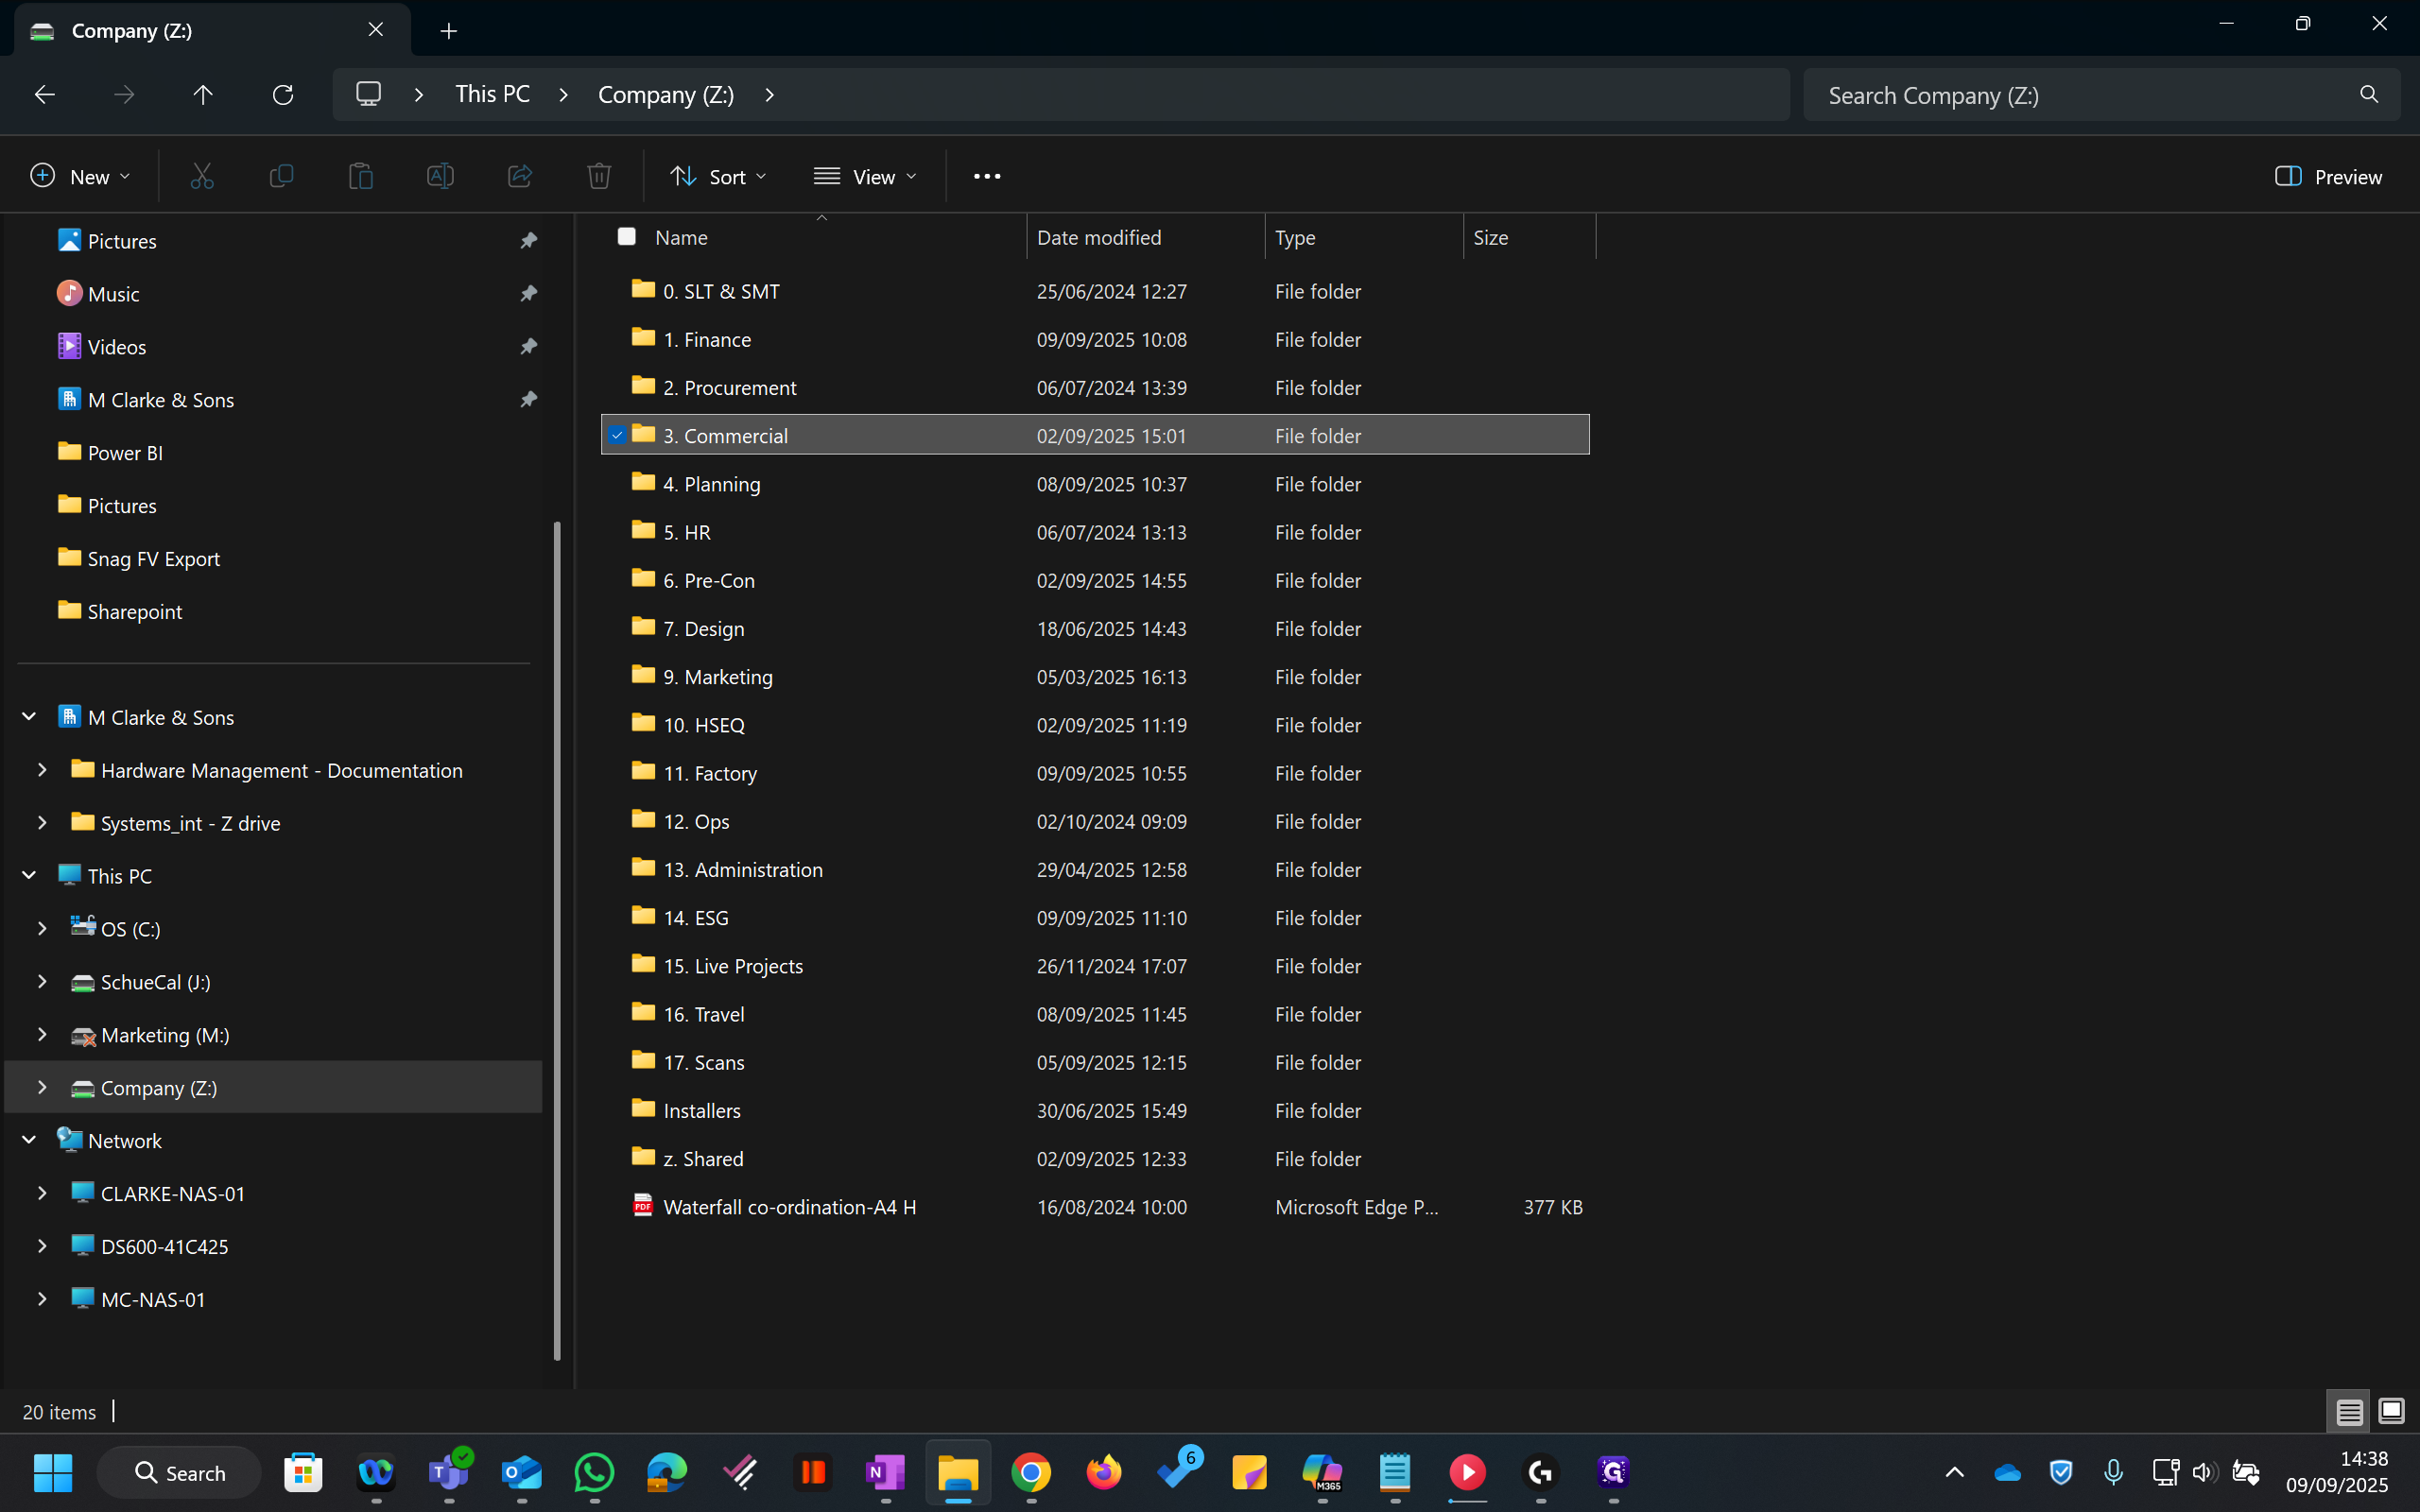Check the select-all checkbox in the Name header
Screen dimensions: 2420x1512
(x=626, y=236)
